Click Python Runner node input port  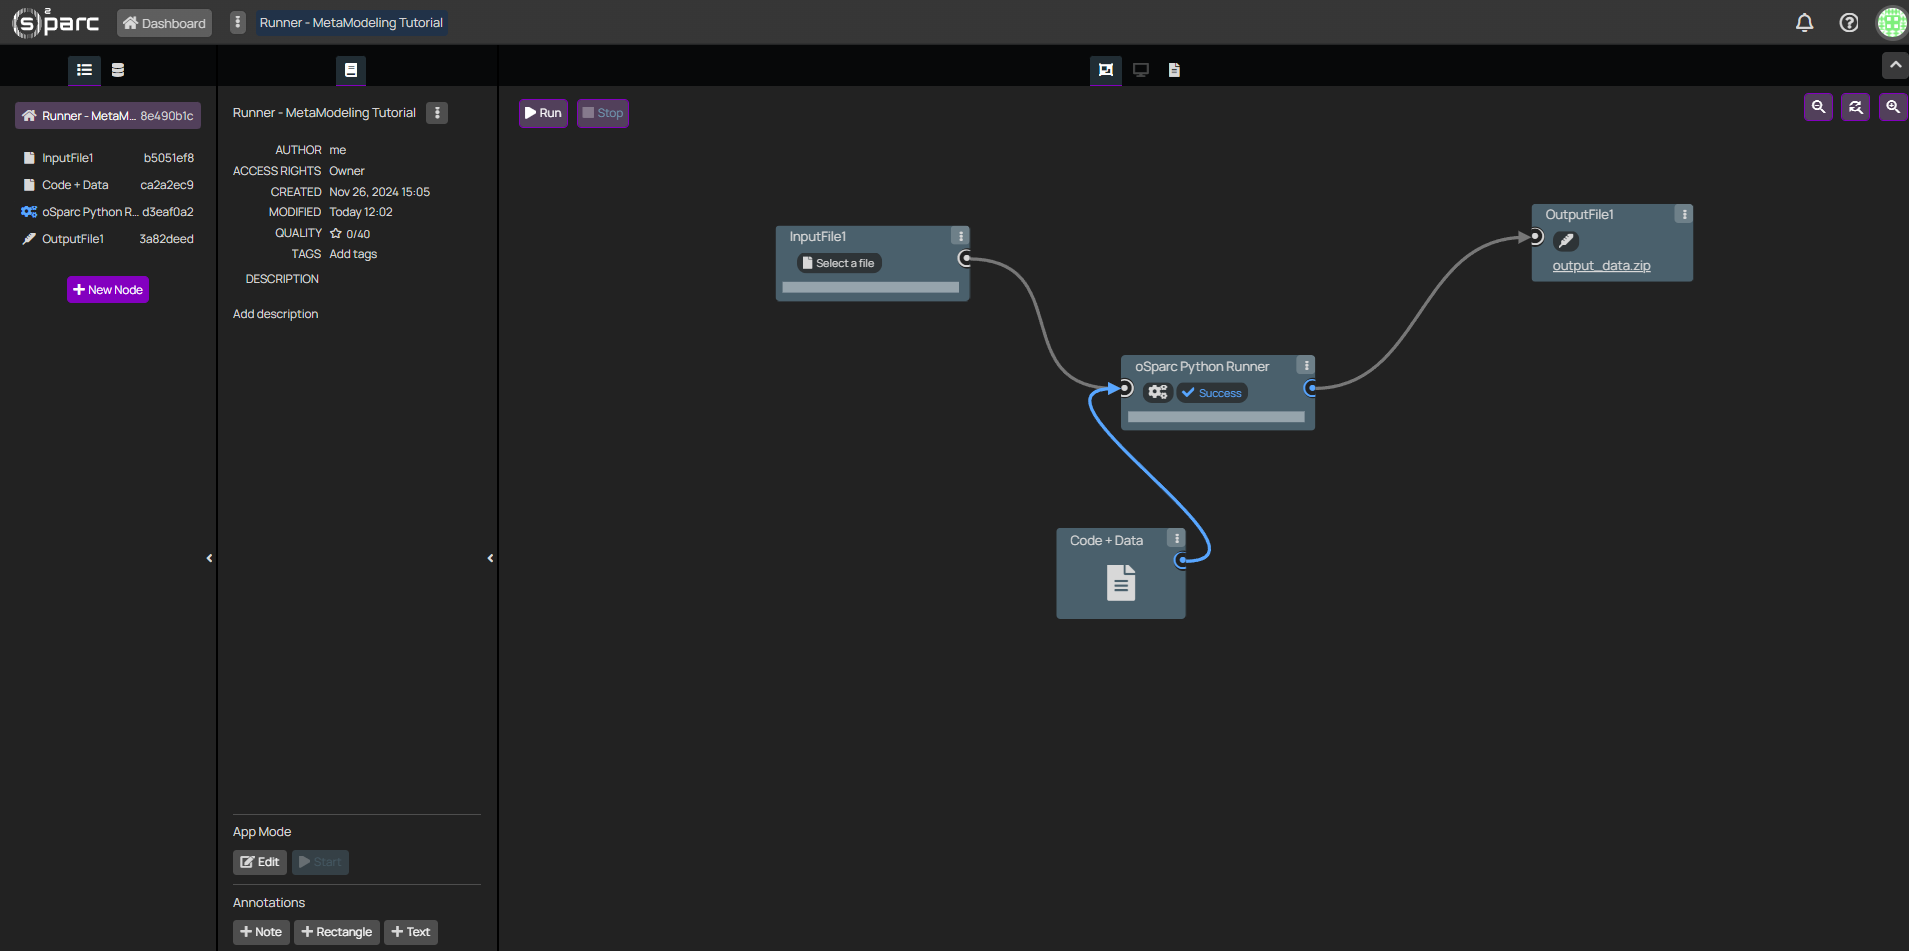point(1125,388)
